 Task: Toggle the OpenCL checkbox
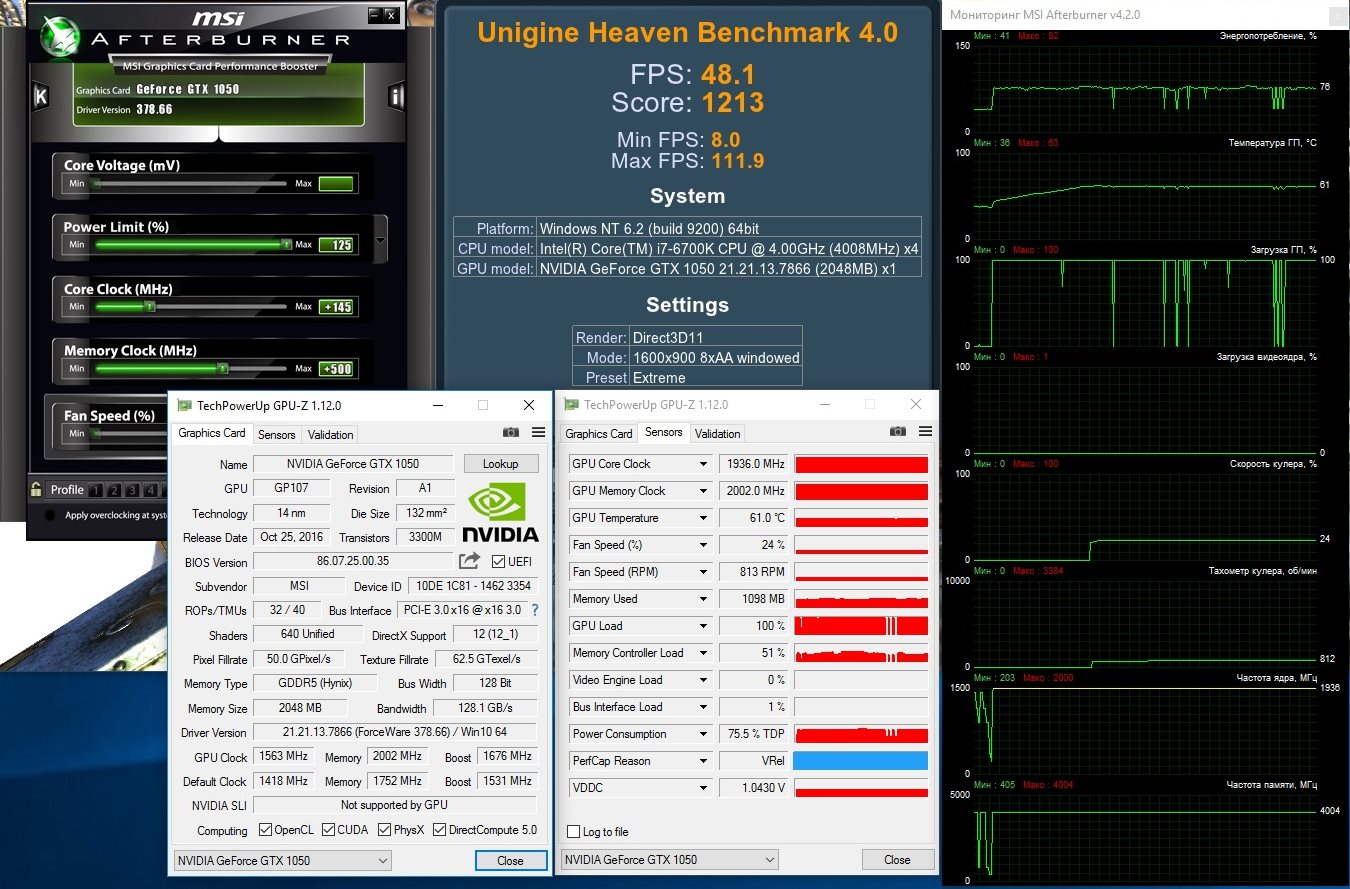point(265,830)
